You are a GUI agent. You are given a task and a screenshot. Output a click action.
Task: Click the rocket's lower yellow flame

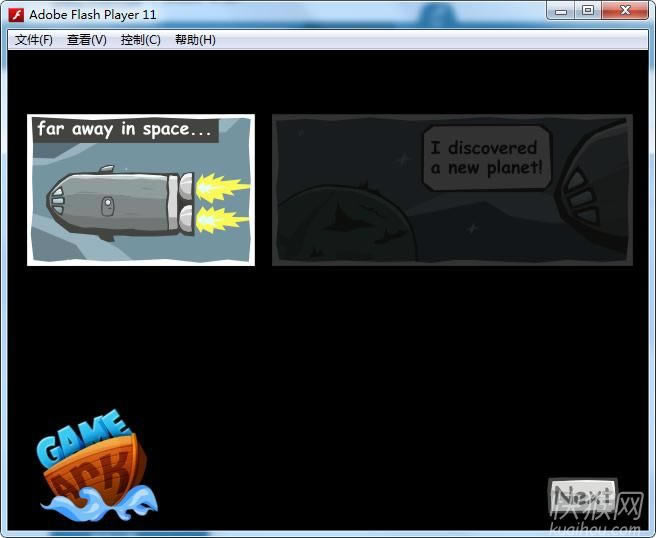coord(220,219)
